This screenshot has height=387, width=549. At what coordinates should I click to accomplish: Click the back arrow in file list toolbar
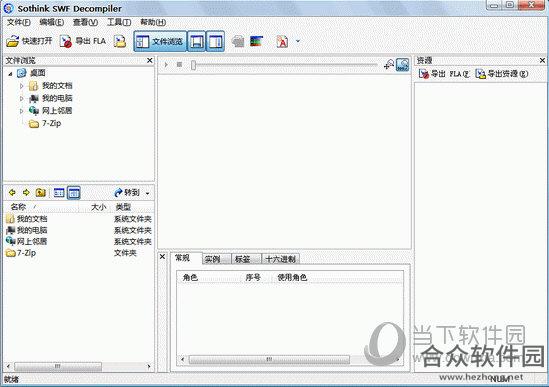point(12,192)
